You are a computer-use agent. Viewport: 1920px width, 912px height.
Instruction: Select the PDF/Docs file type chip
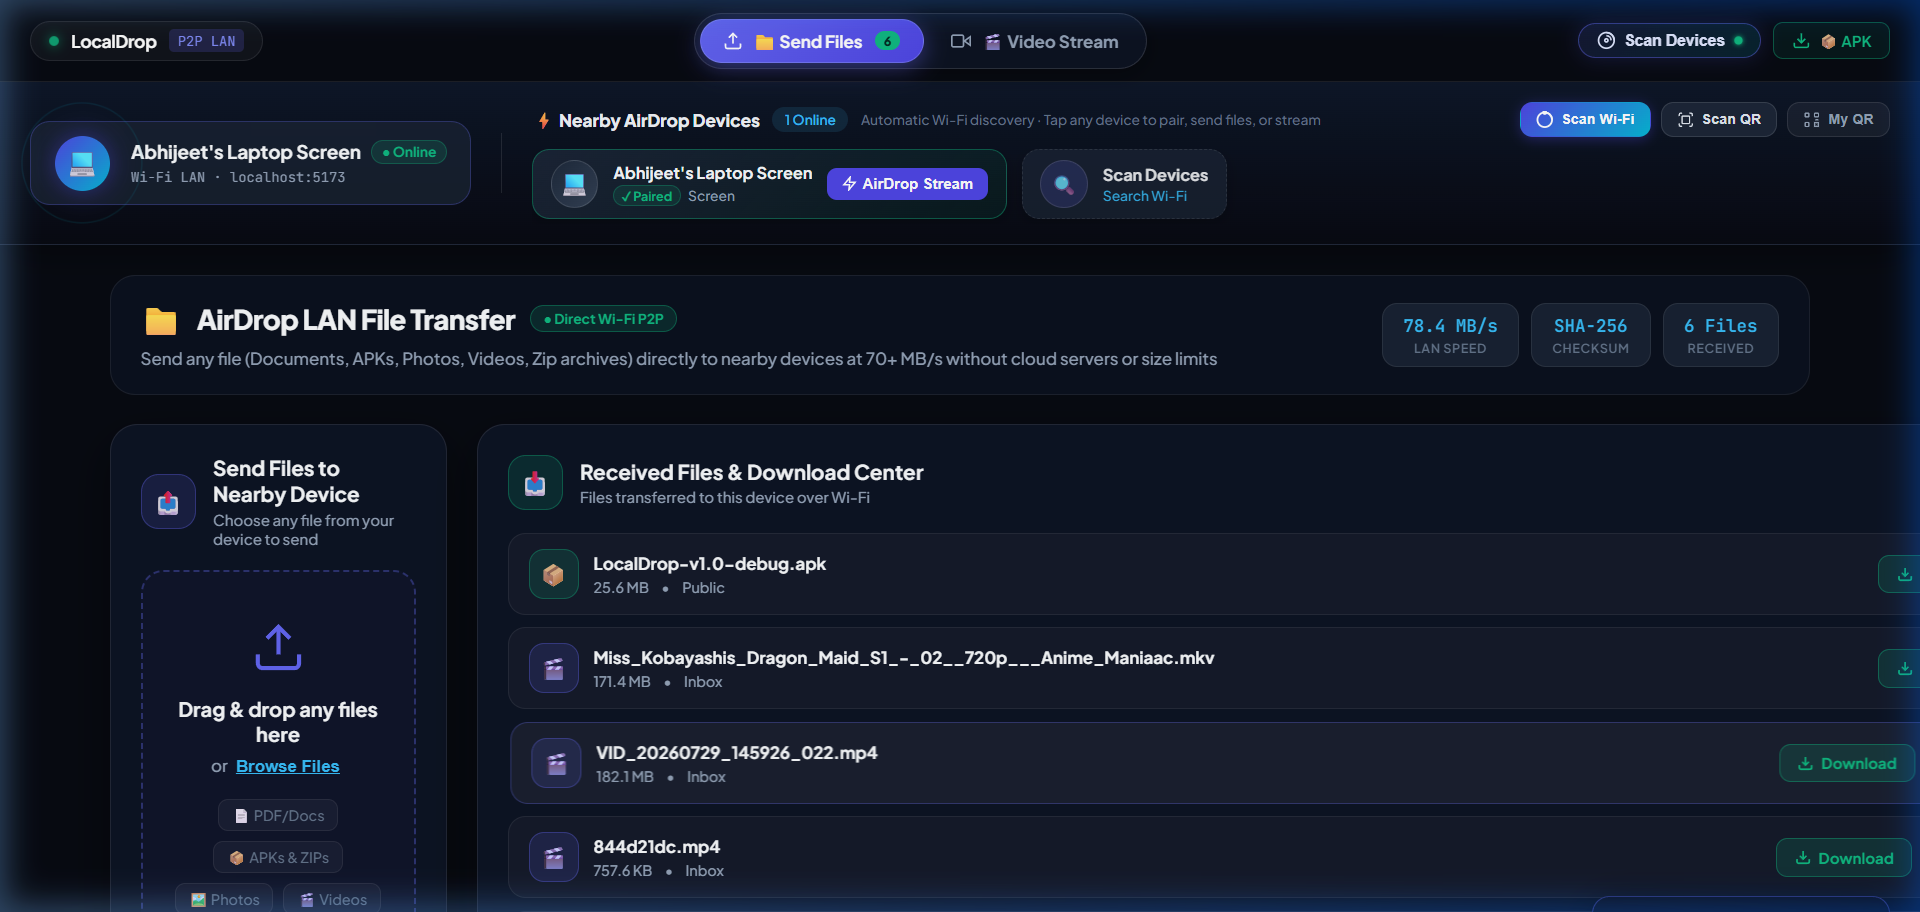click(x=278, y=816)
